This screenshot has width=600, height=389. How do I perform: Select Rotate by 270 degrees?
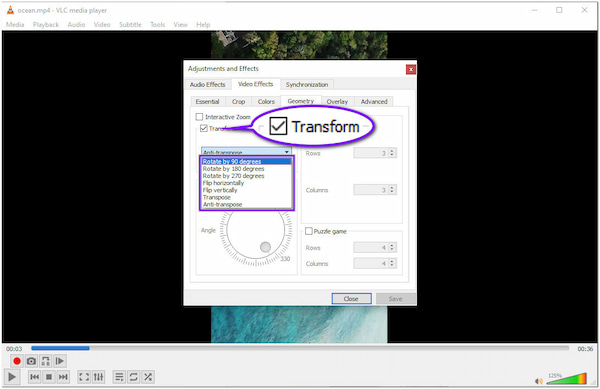pos(246,176)
